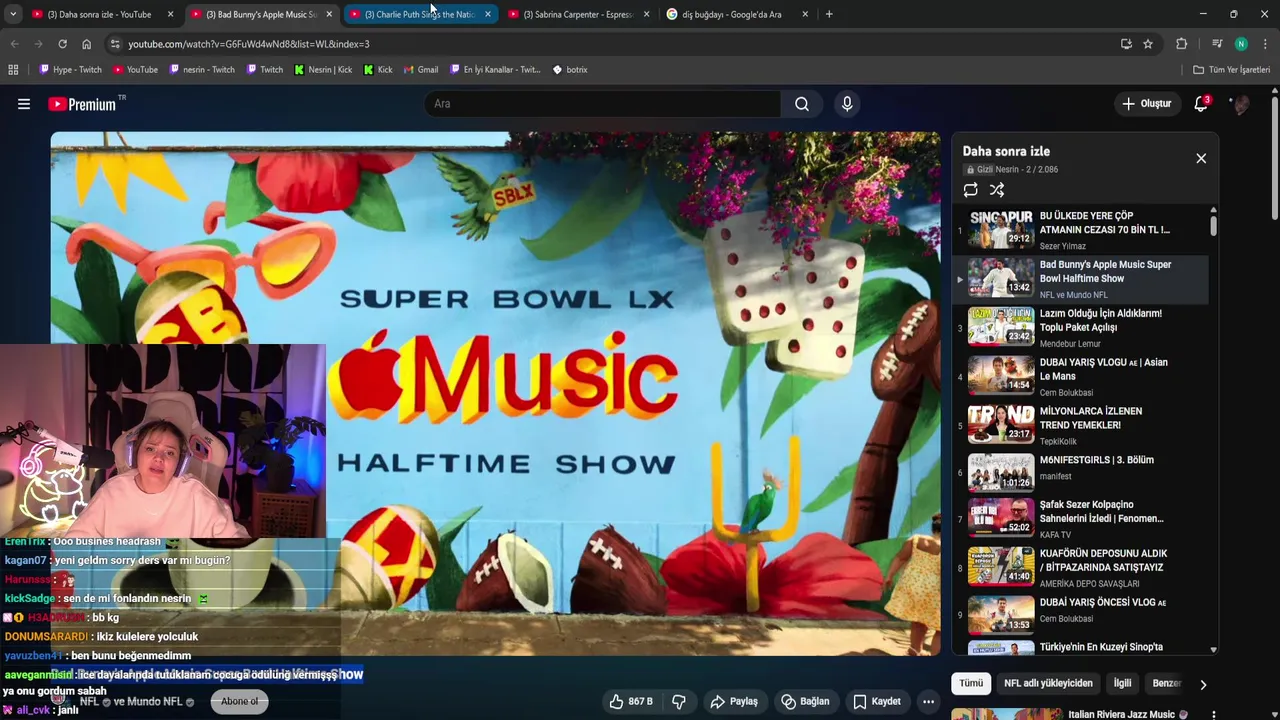The height and width of the screenshot is (720, 1280).
Task: Open the tab search dropdown arrow
Action: click(13, 14)
